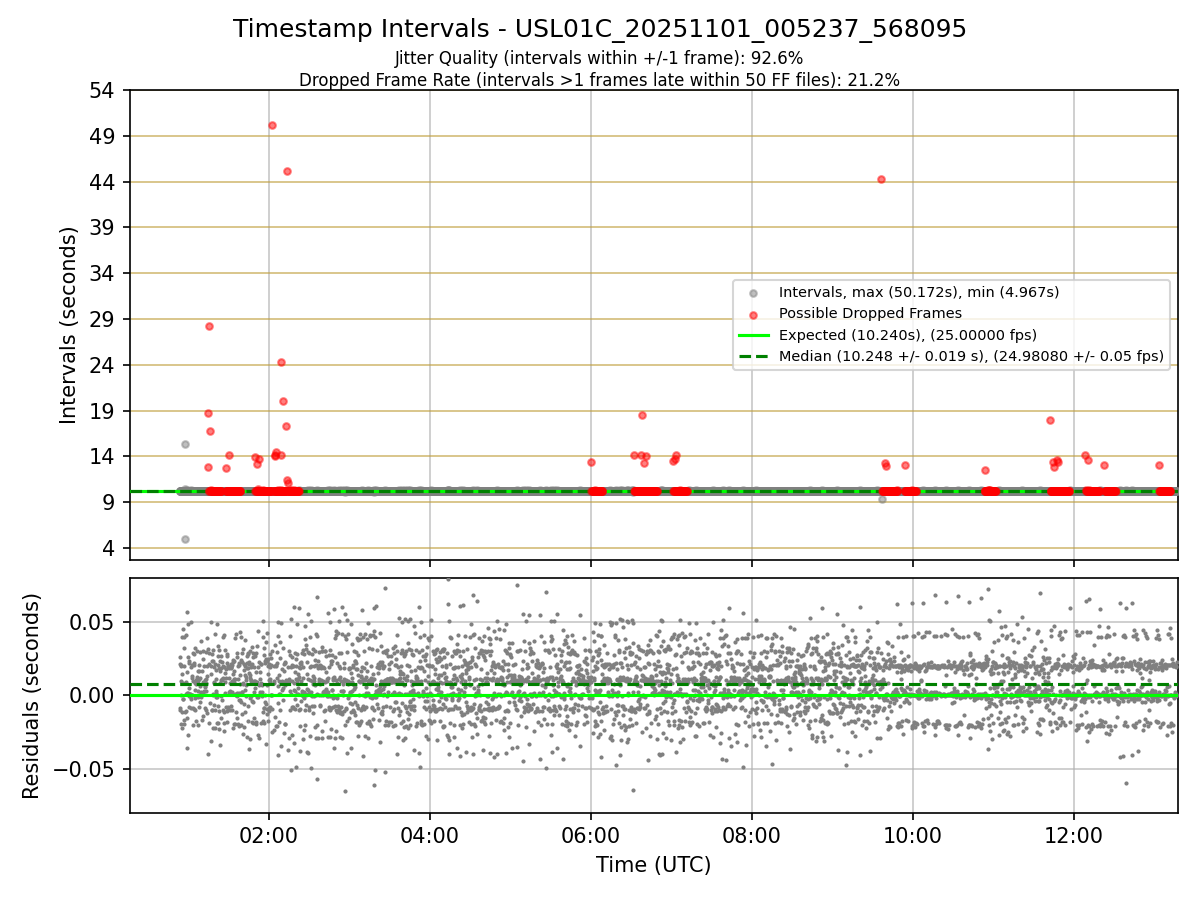1200x900 pixels.
Task: Select the Jitter Quality 92.6% subtitle
Action: pyautogui.click(x=599, y=58)
